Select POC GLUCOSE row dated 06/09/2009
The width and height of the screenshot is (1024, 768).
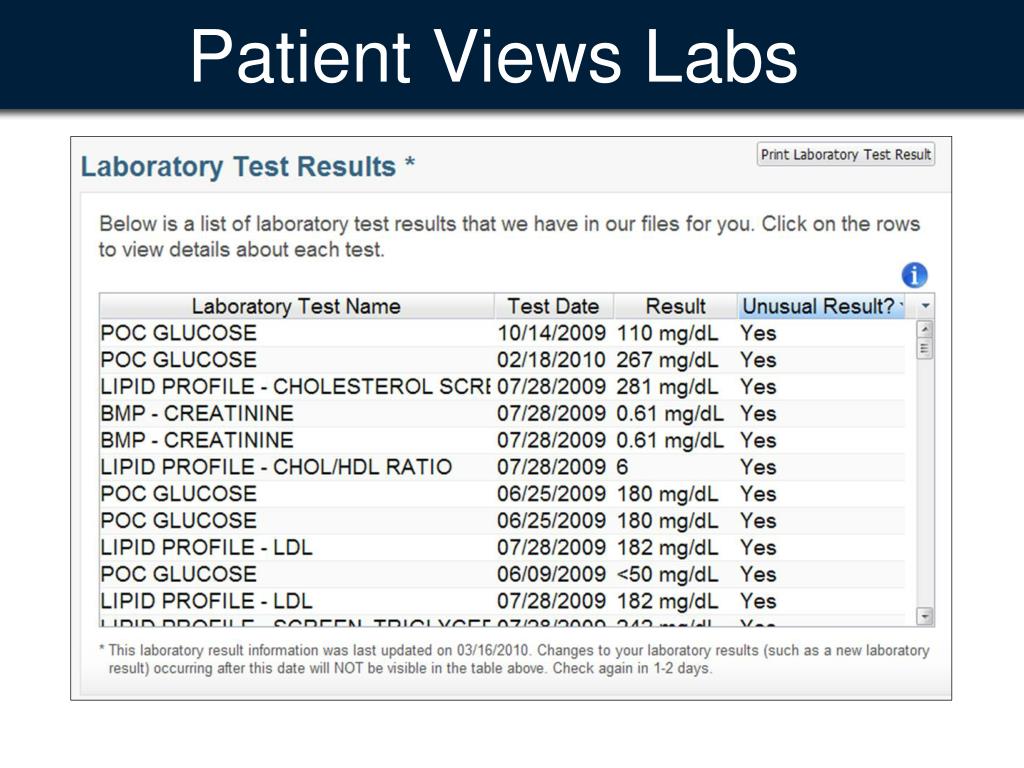(502, 574)
